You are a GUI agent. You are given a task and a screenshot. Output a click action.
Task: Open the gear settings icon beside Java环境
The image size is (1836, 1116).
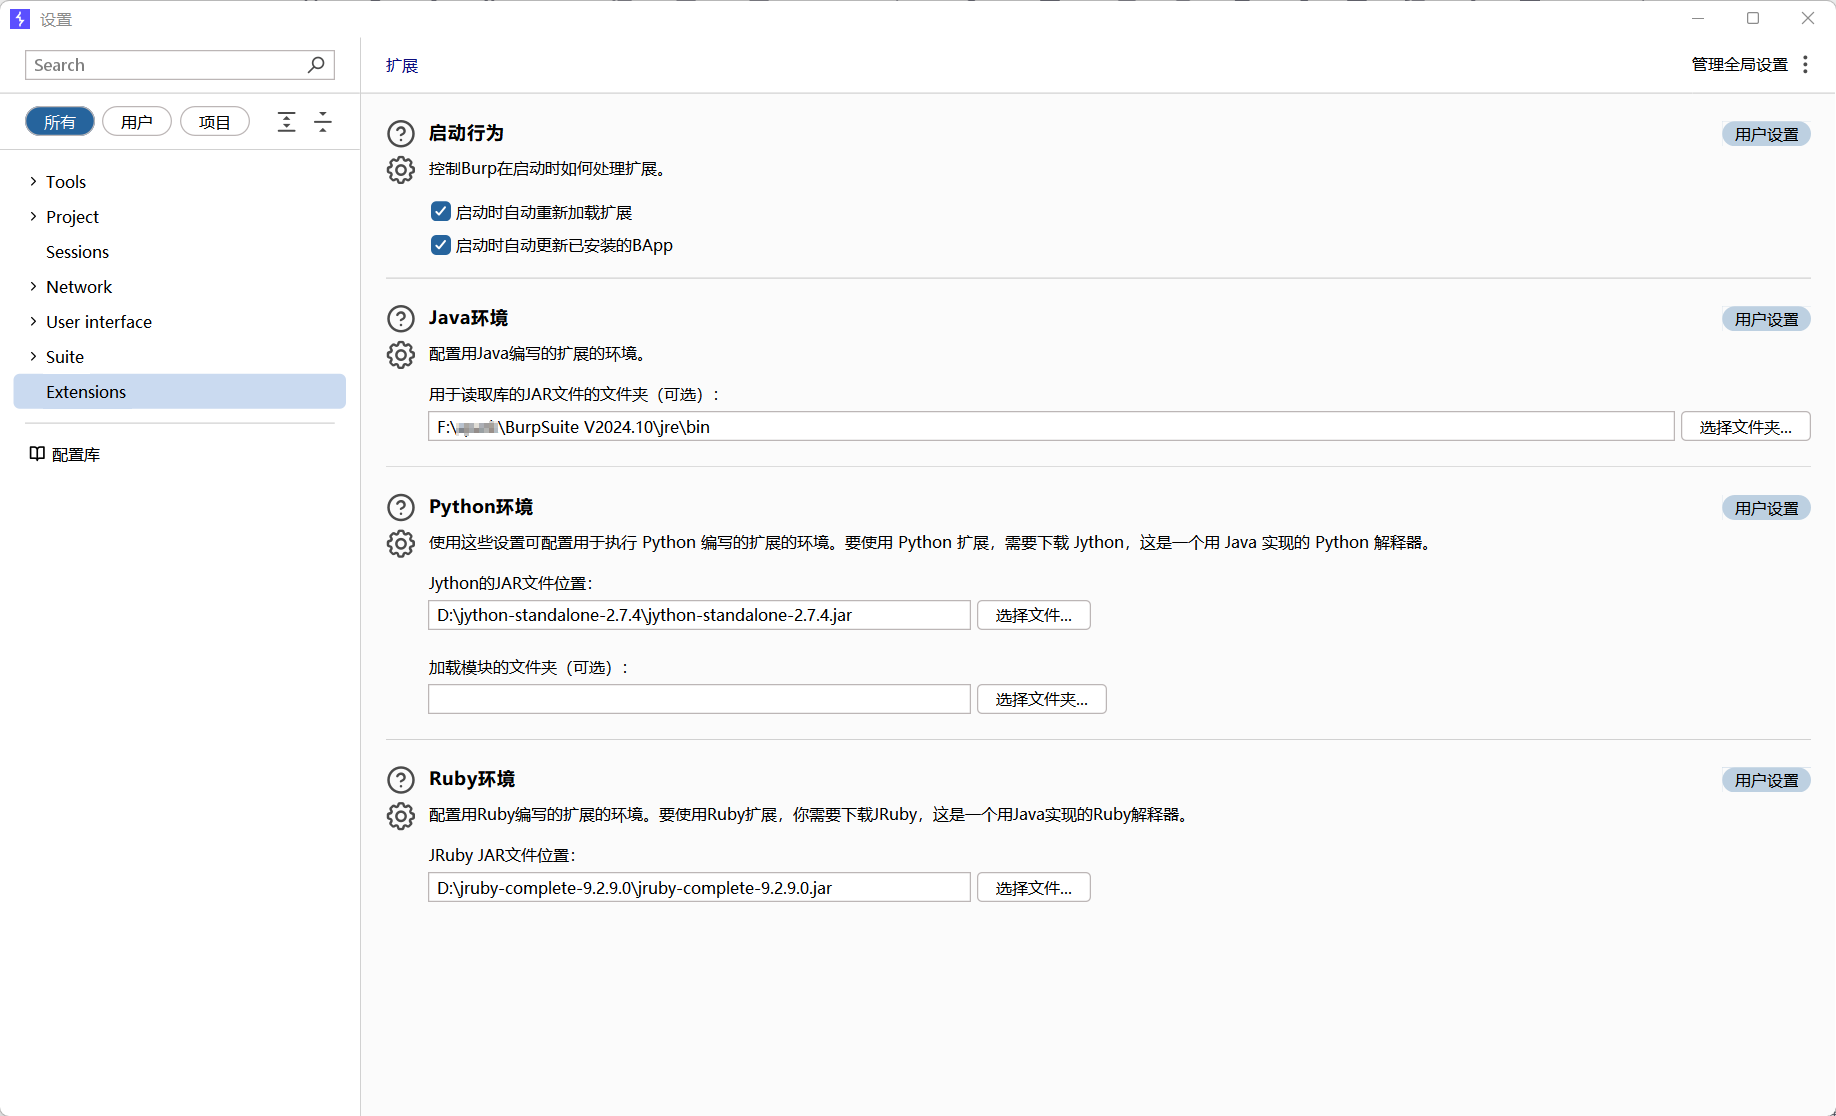[400, 354]
